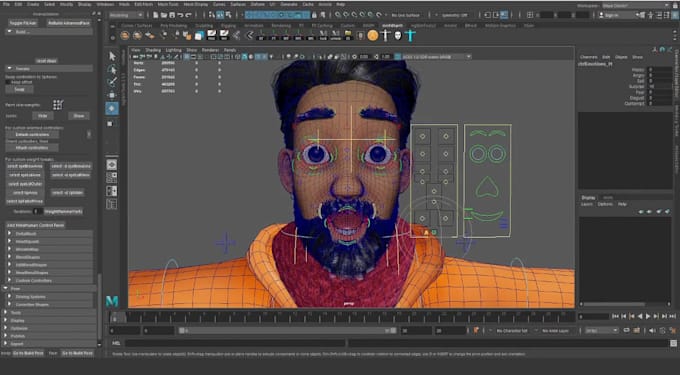Click the white T-pose skeleton shelf icon
The width and height of the screenshot is (680, 375).
pos(386,35)
